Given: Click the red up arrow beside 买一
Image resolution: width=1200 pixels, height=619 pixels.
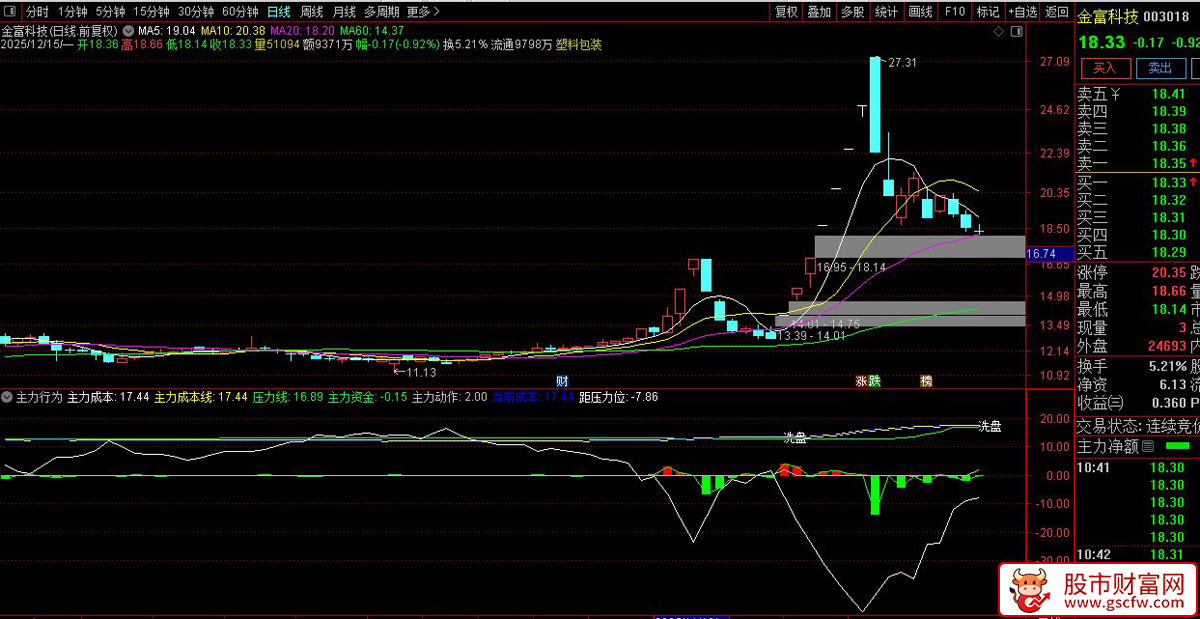Looking at the screenshot, I should (x=1195, y=182).
